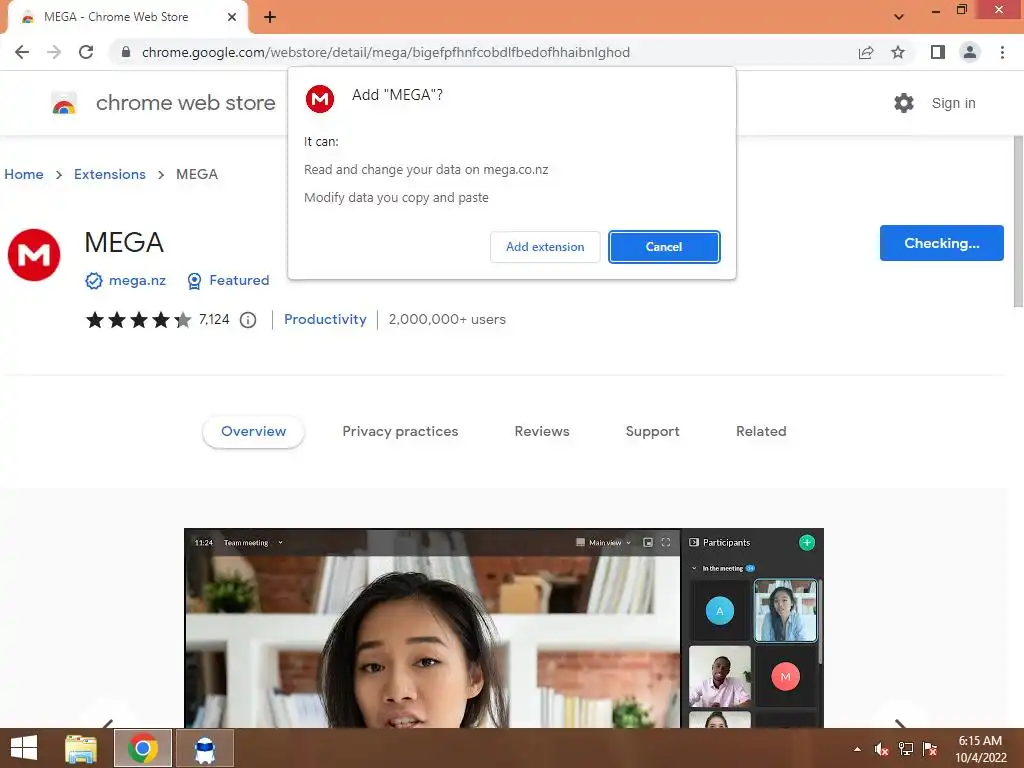Click the Featured badge icon
1024x768 pixels.
[x=195, y=281]
